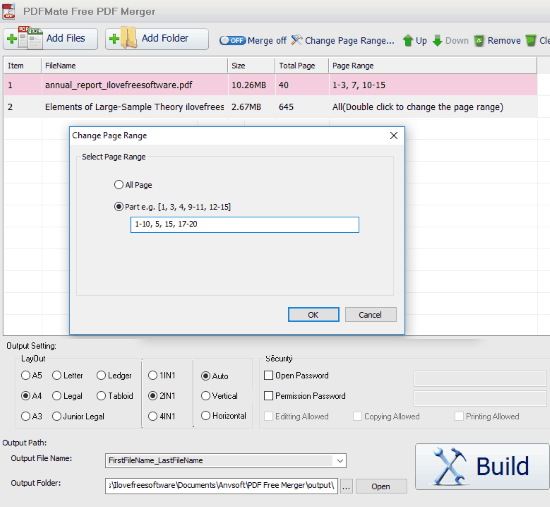Screen dimensions: 550x507
Task: Open the output folder
Action: click(x=381, y=487)
